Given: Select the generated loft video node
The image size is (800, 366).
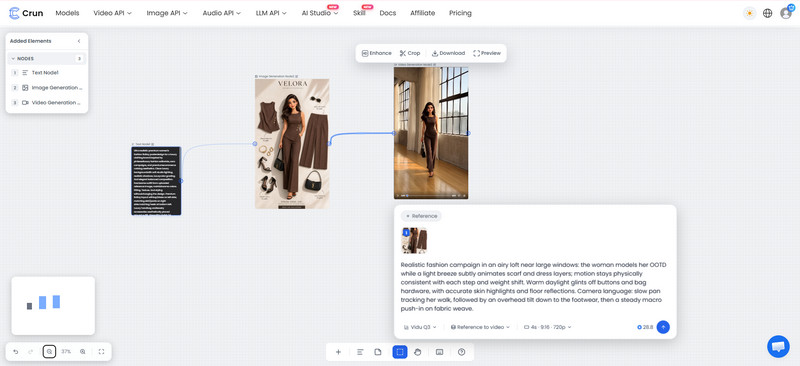Looking at the screenshot, I should (x=431, y=133).
